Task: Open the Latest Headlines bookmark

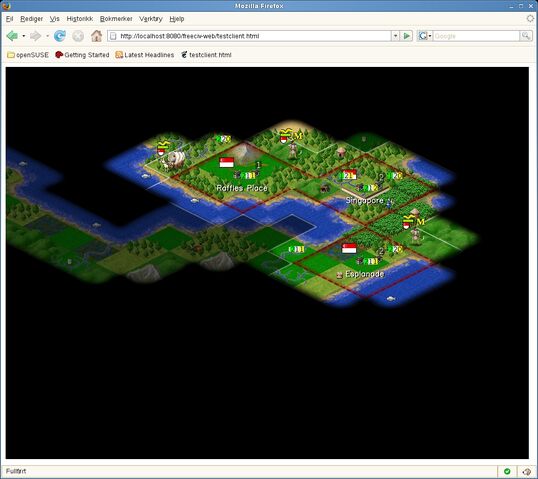Action: (145, 55)
